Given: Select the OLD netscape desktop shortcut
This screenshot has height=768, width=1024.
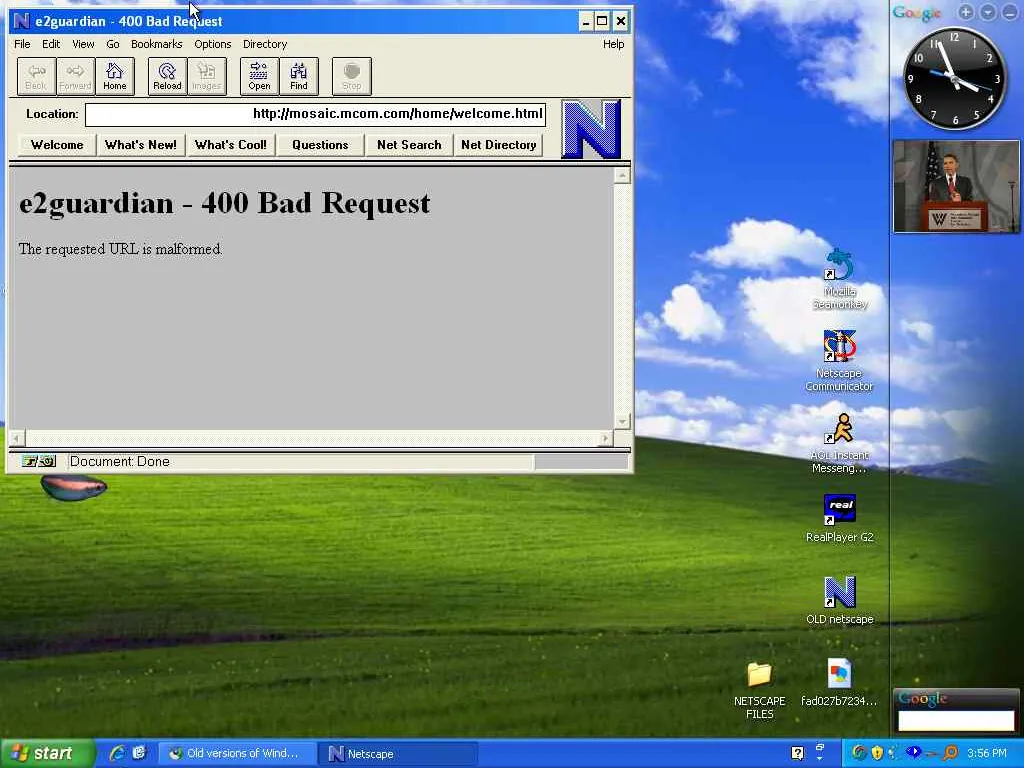Looking at the screenshot, I should pos(840,600).
